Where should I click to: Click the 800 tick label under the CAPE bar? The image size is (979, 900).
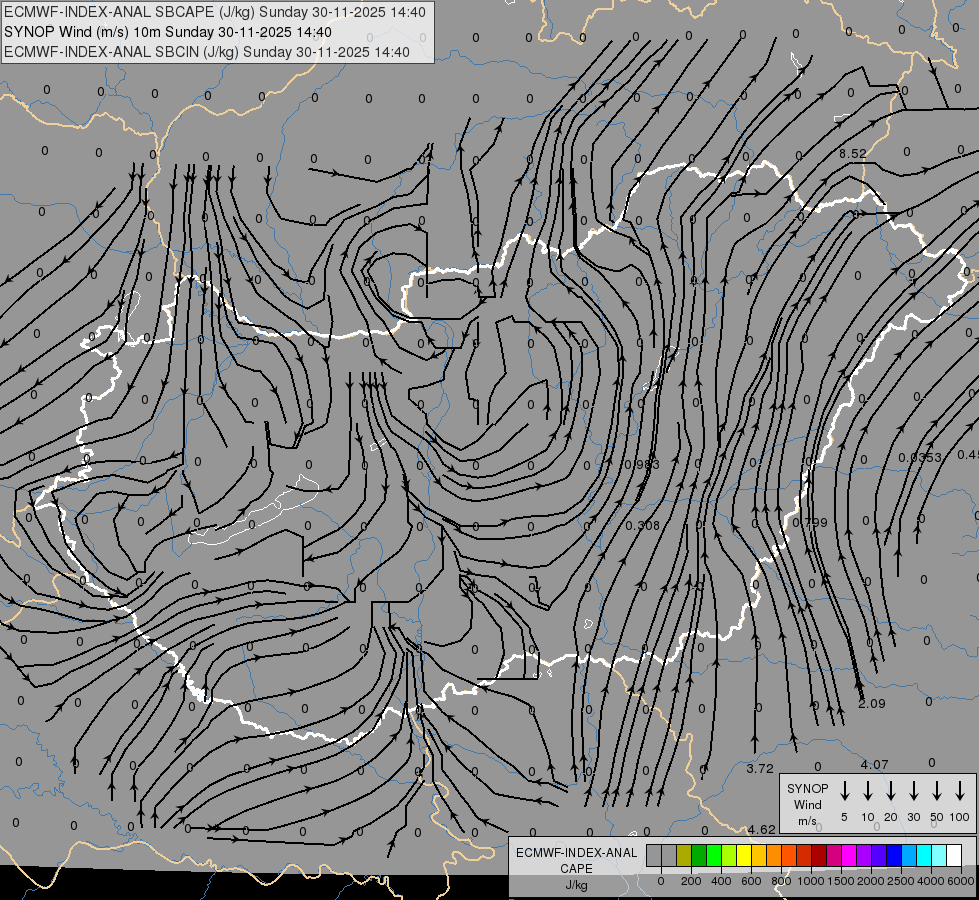click(781, 881)
